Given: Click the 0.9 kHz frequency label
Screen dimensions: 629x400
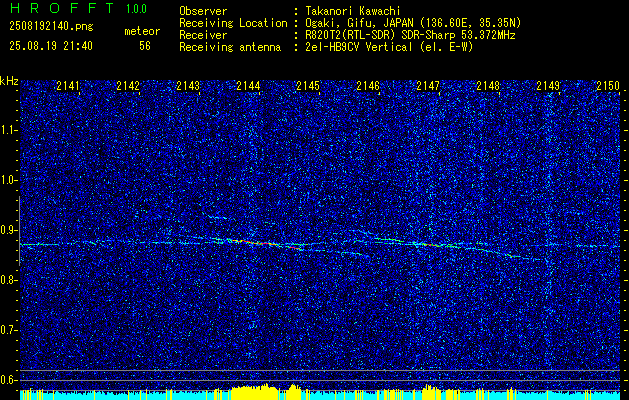Looking at the screenshot, I should 9,230.
